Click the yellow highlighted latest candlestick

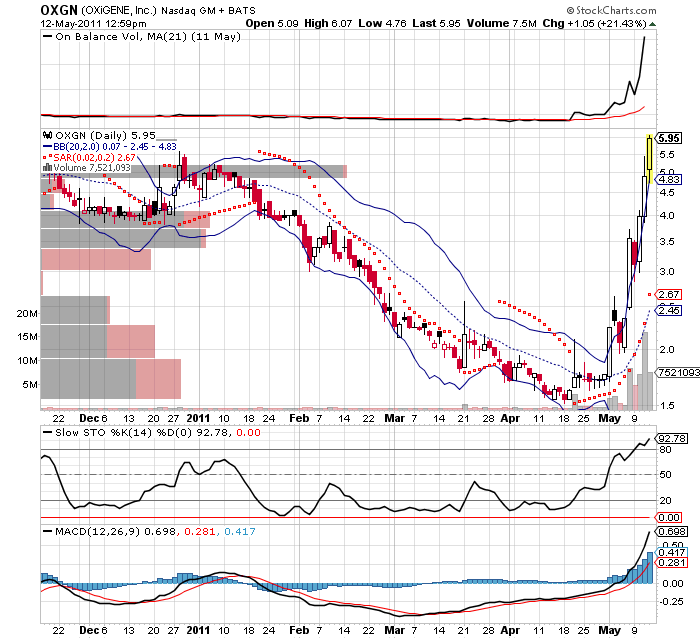pyautogui.click(x=650, y=159)
